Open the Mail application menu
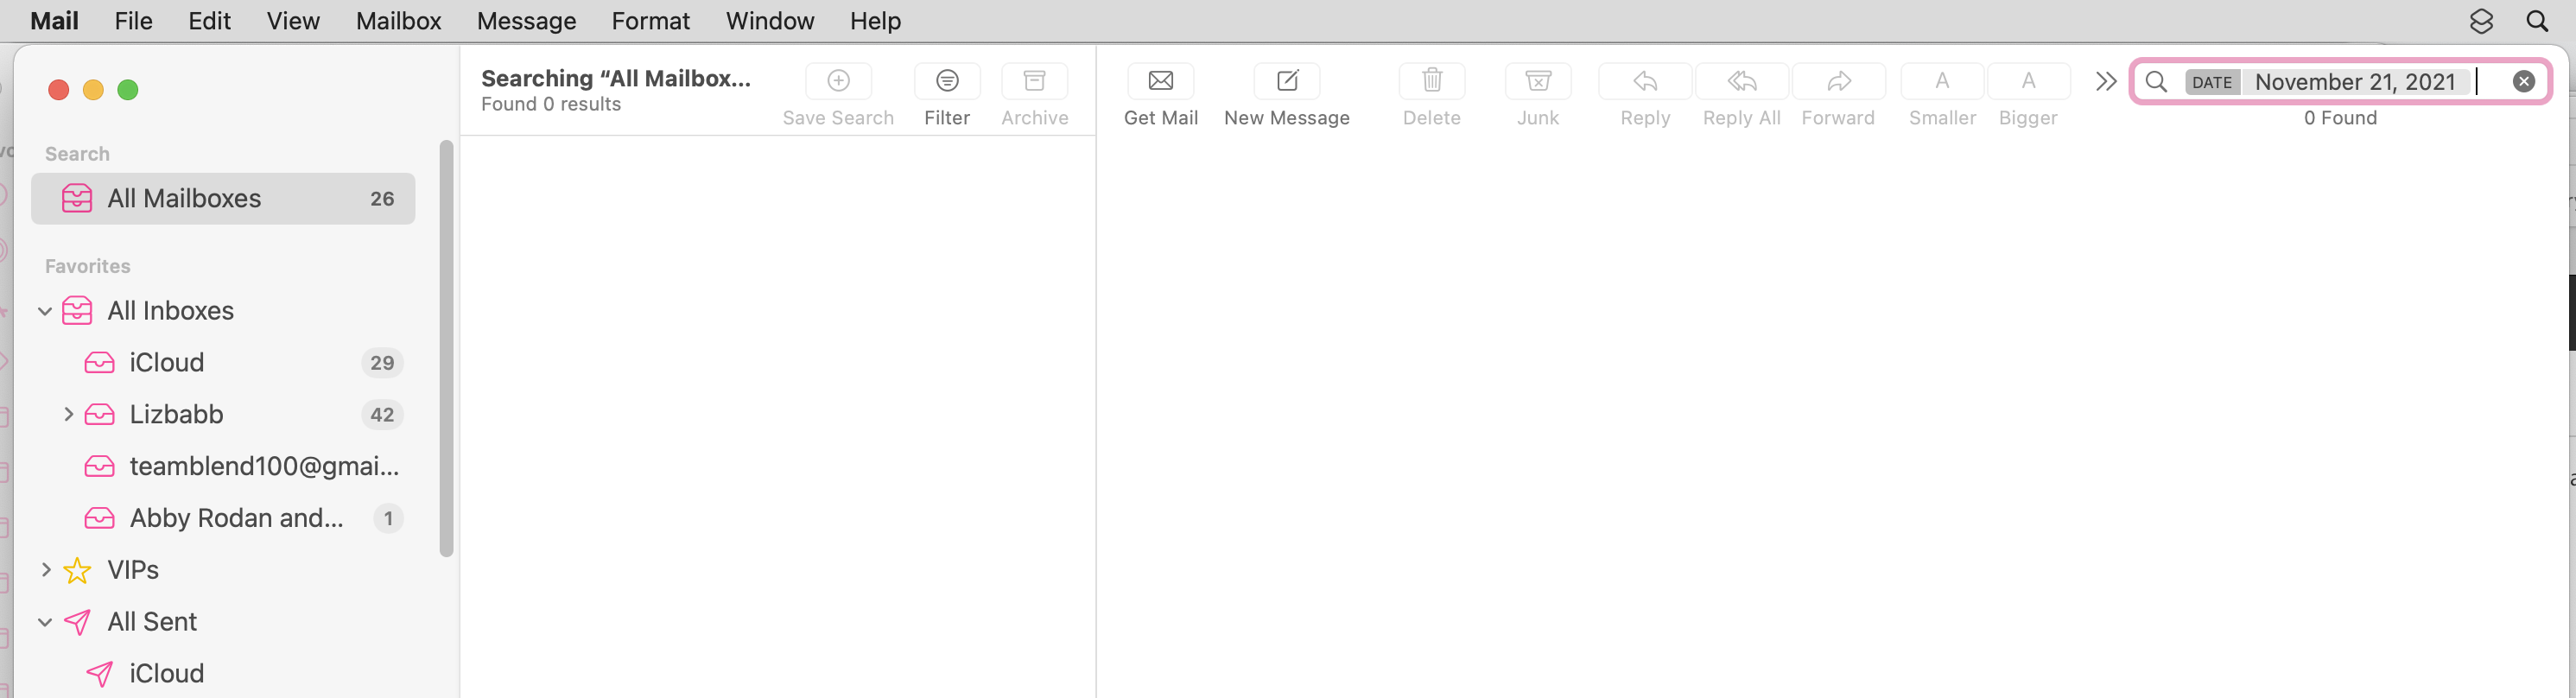 click(x=54, y=21)
